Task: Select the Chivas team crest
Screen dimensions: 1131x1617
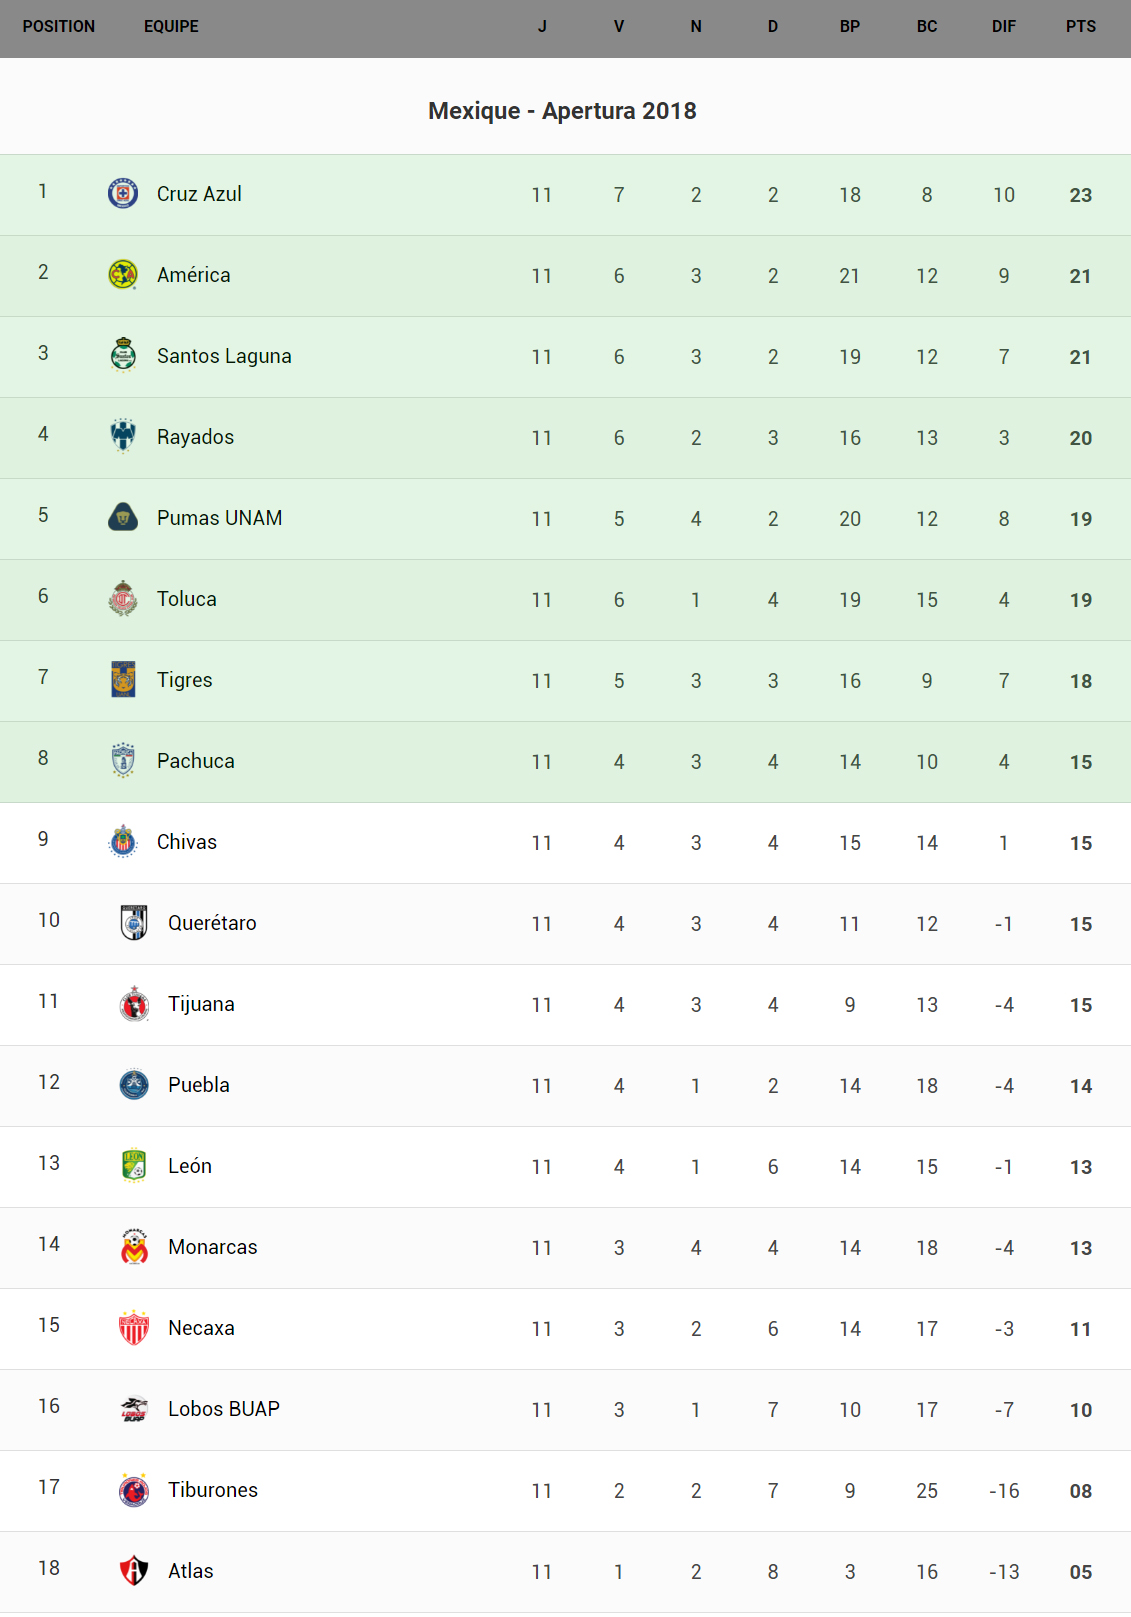Action: 123,841
